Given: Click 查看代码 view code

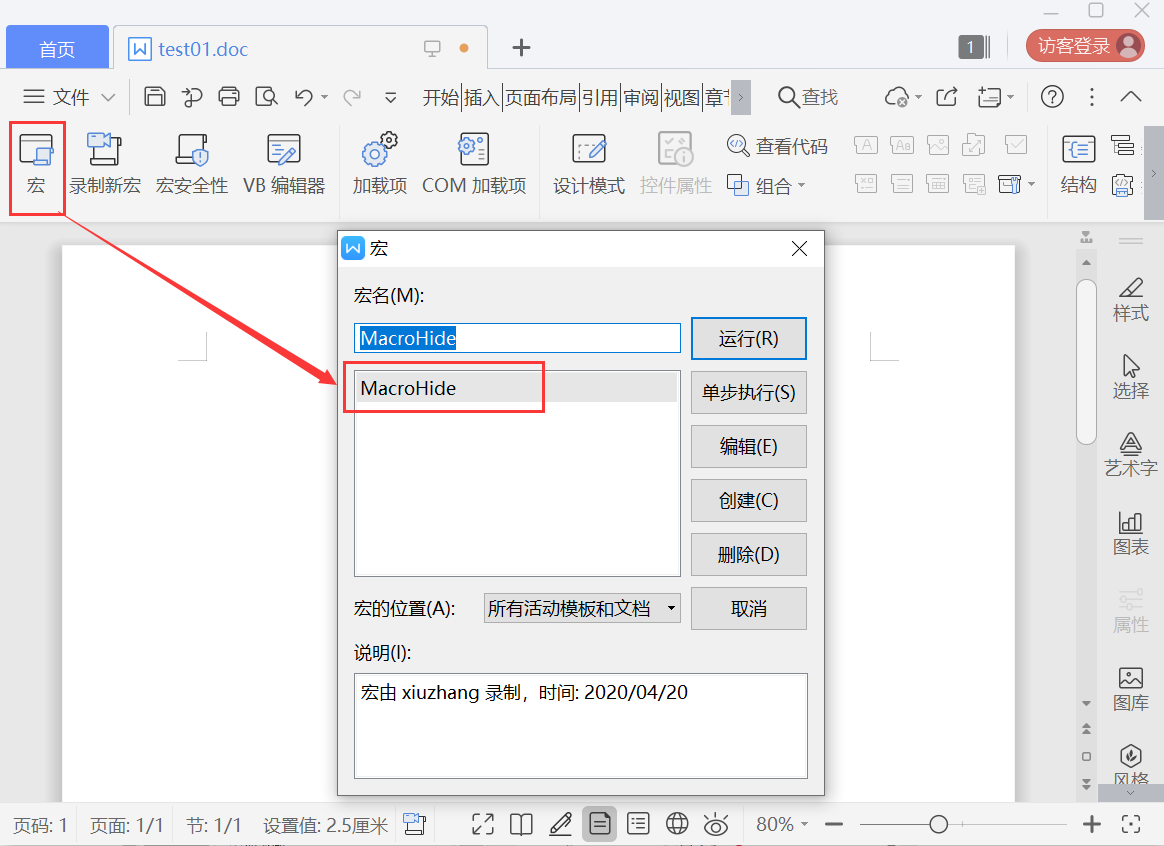Looking at the screenshot, I should click(x=777, y=145).
